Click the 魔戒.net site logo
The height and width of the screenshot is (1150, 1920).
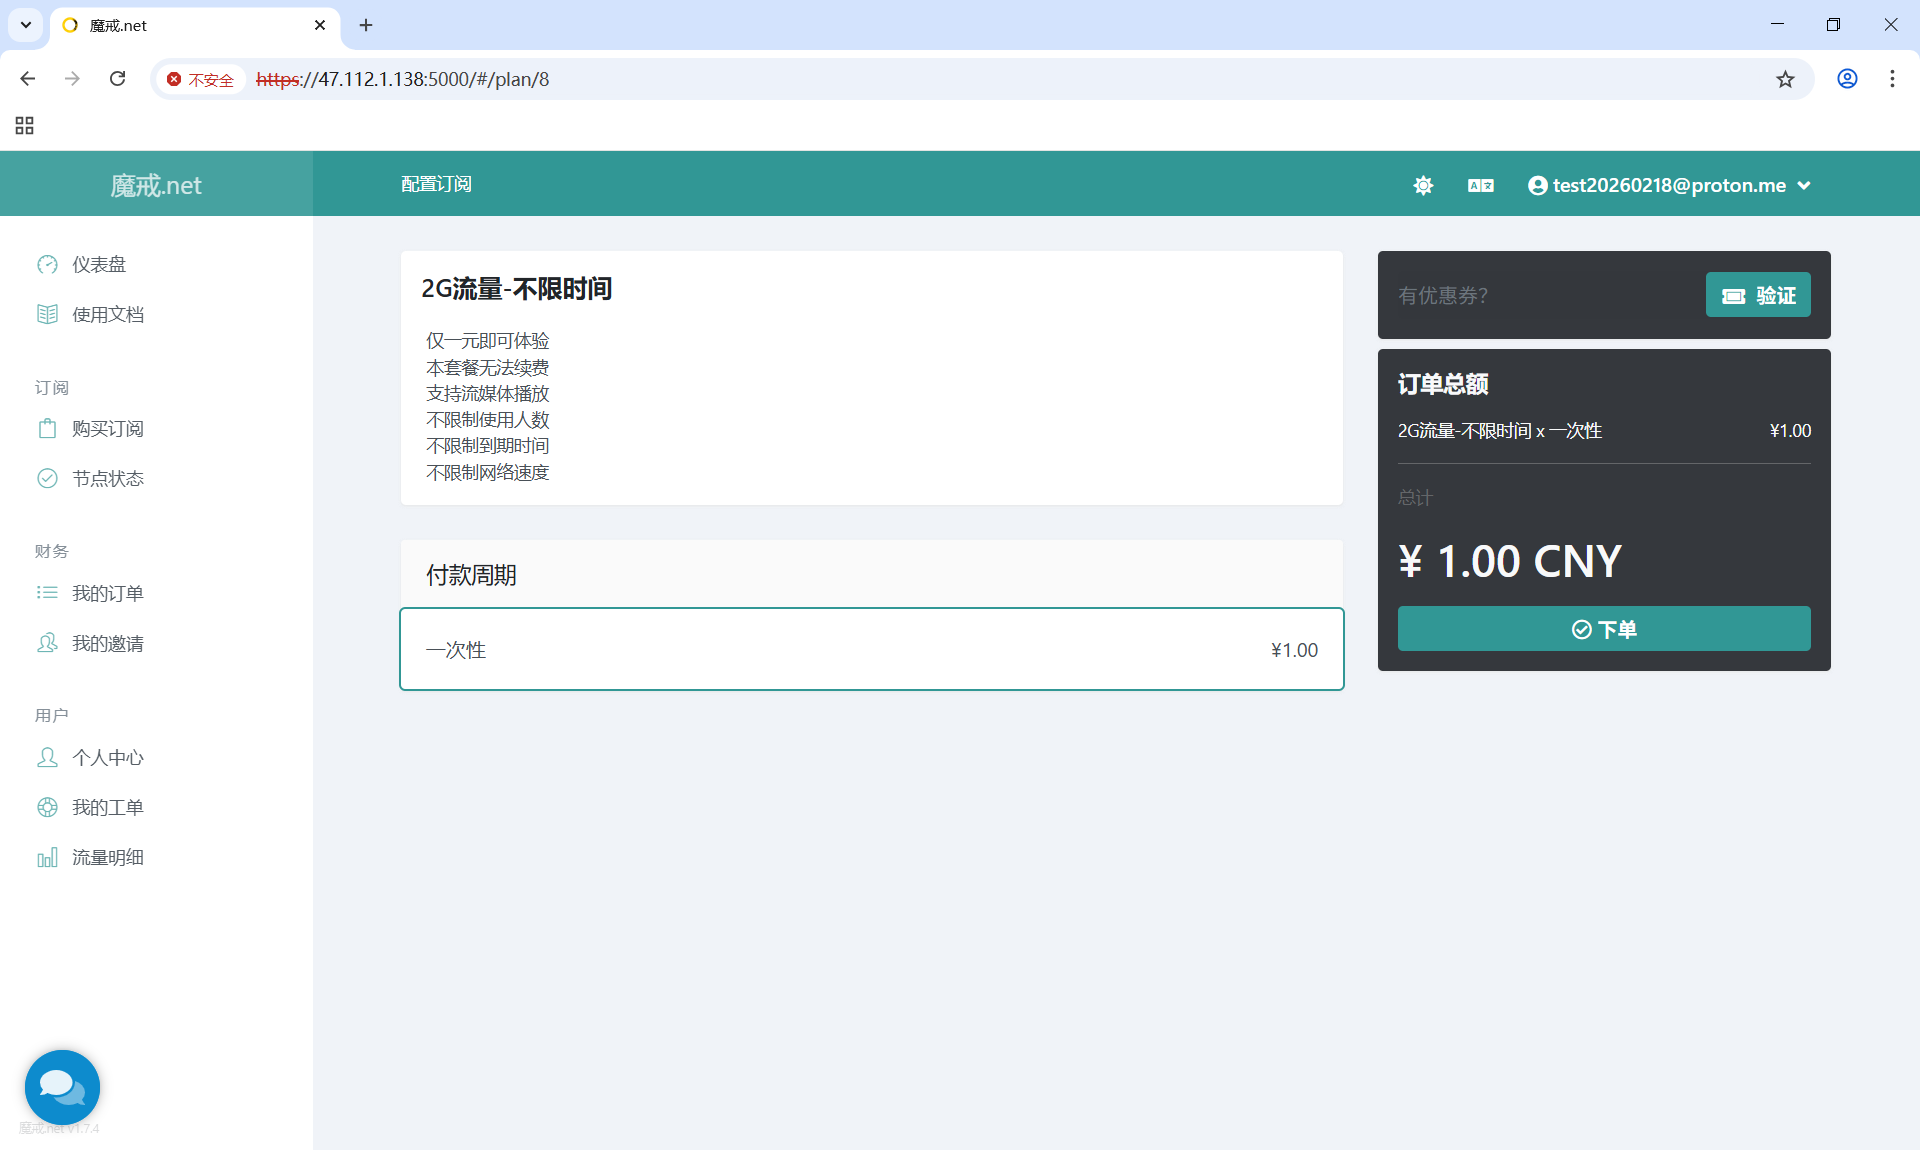tap(156, 185)
